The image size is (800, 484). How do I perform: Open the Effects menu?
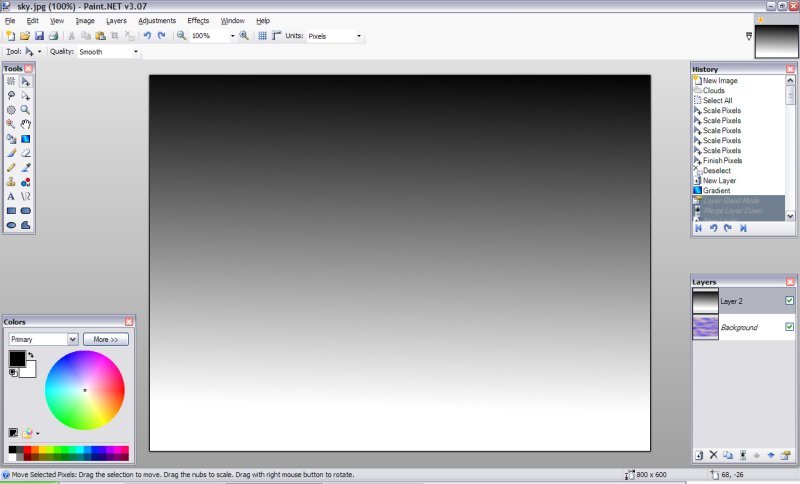pyautogui.click(x=198, y=20)
